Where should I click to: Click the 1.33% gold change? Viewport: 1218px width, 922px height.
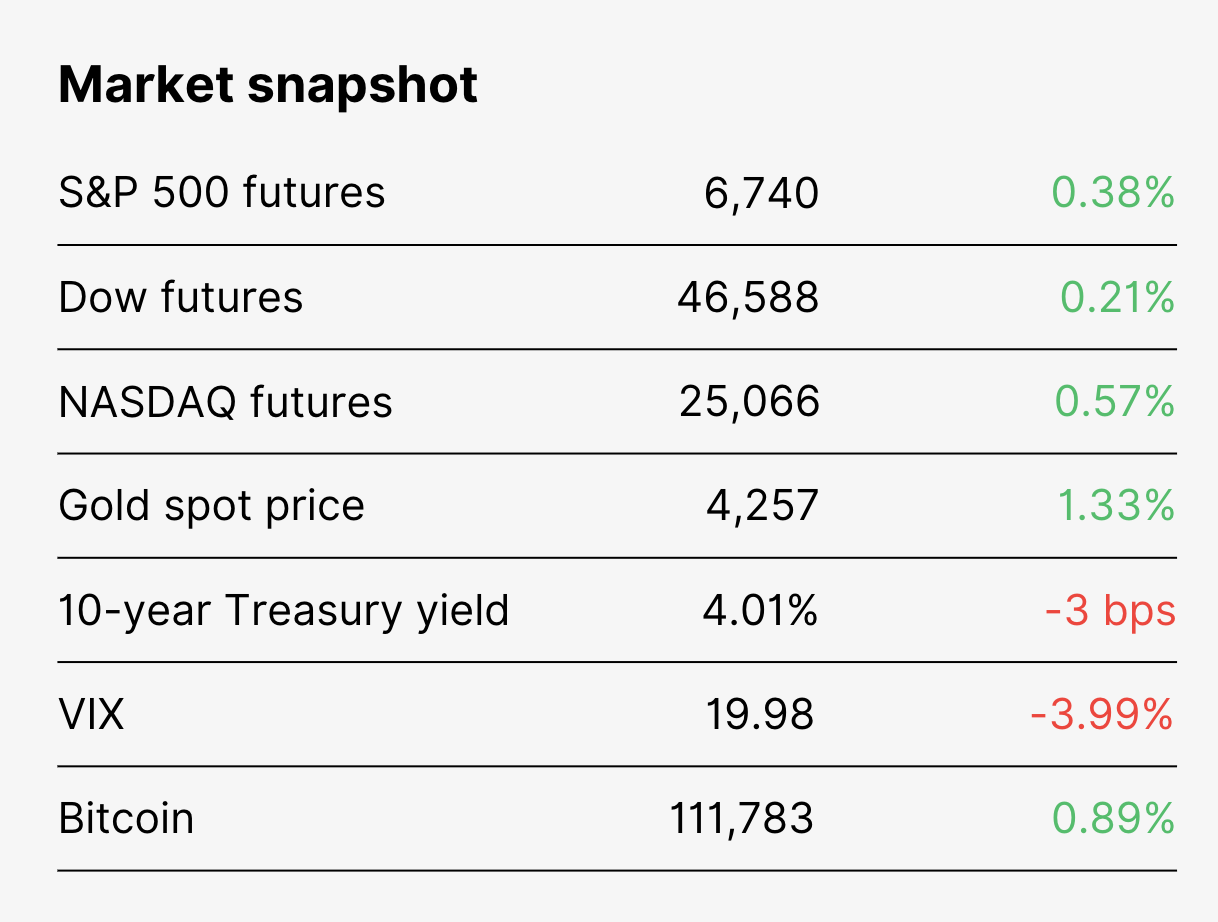[1117, 505]
